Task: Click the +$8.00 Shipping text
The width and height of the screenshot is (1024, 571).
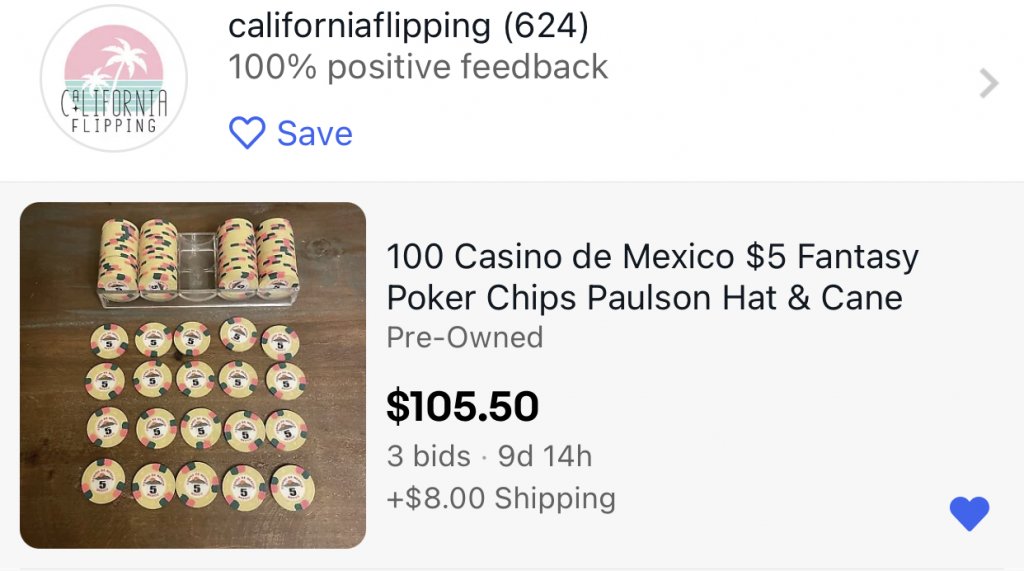Action: click(x=501, y=498)
